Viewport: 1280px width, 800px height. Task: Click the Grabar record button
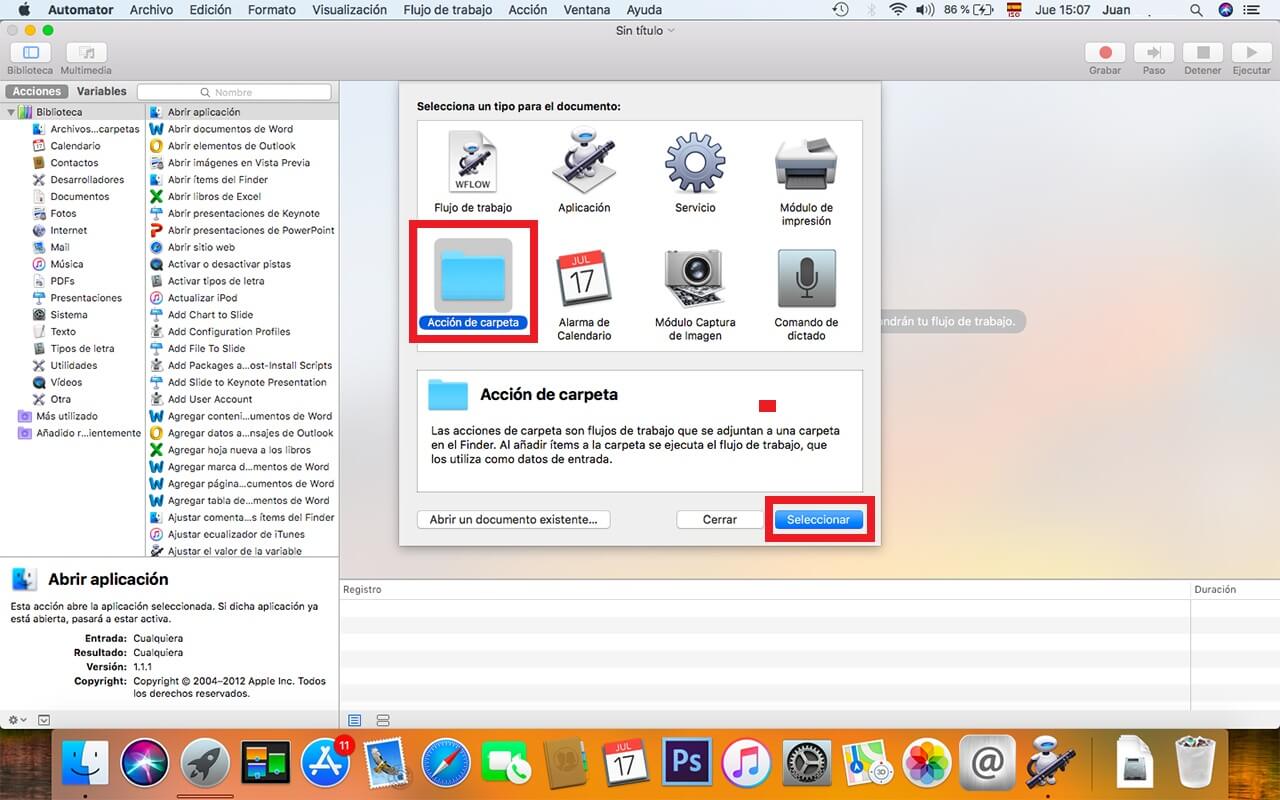pos(1105,53)
